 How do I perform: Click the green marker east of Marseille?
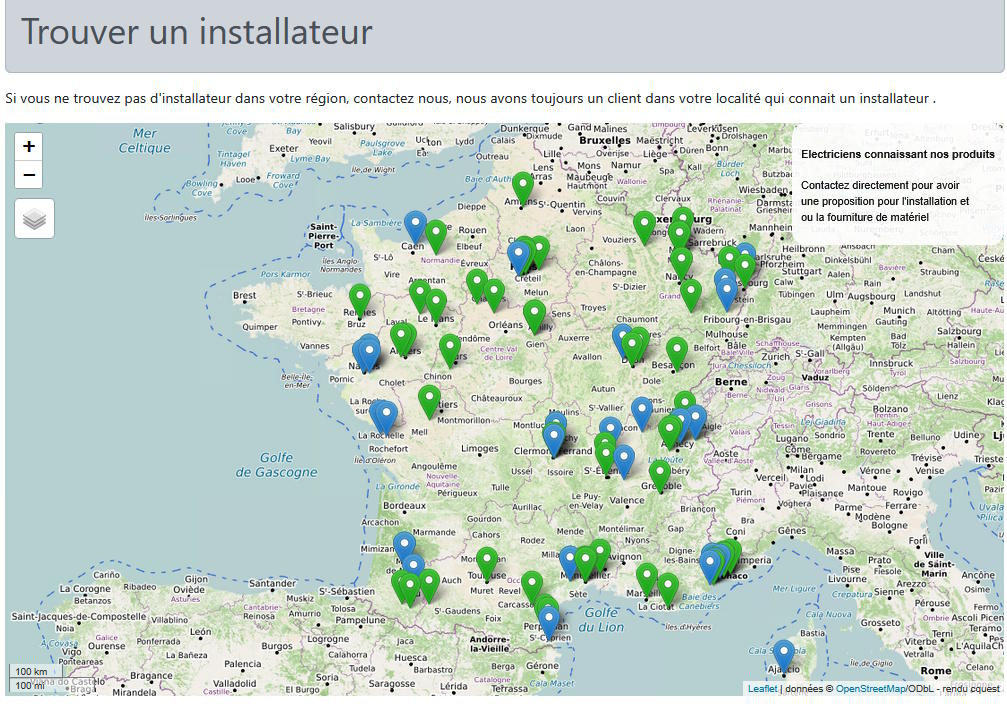point(668,590)
